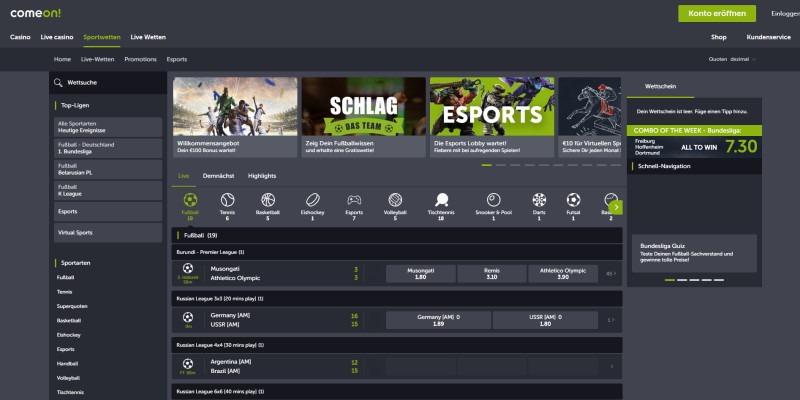Open Willkommensangebot banner
This screenshot has width=800, height=400.
(235, 117)
